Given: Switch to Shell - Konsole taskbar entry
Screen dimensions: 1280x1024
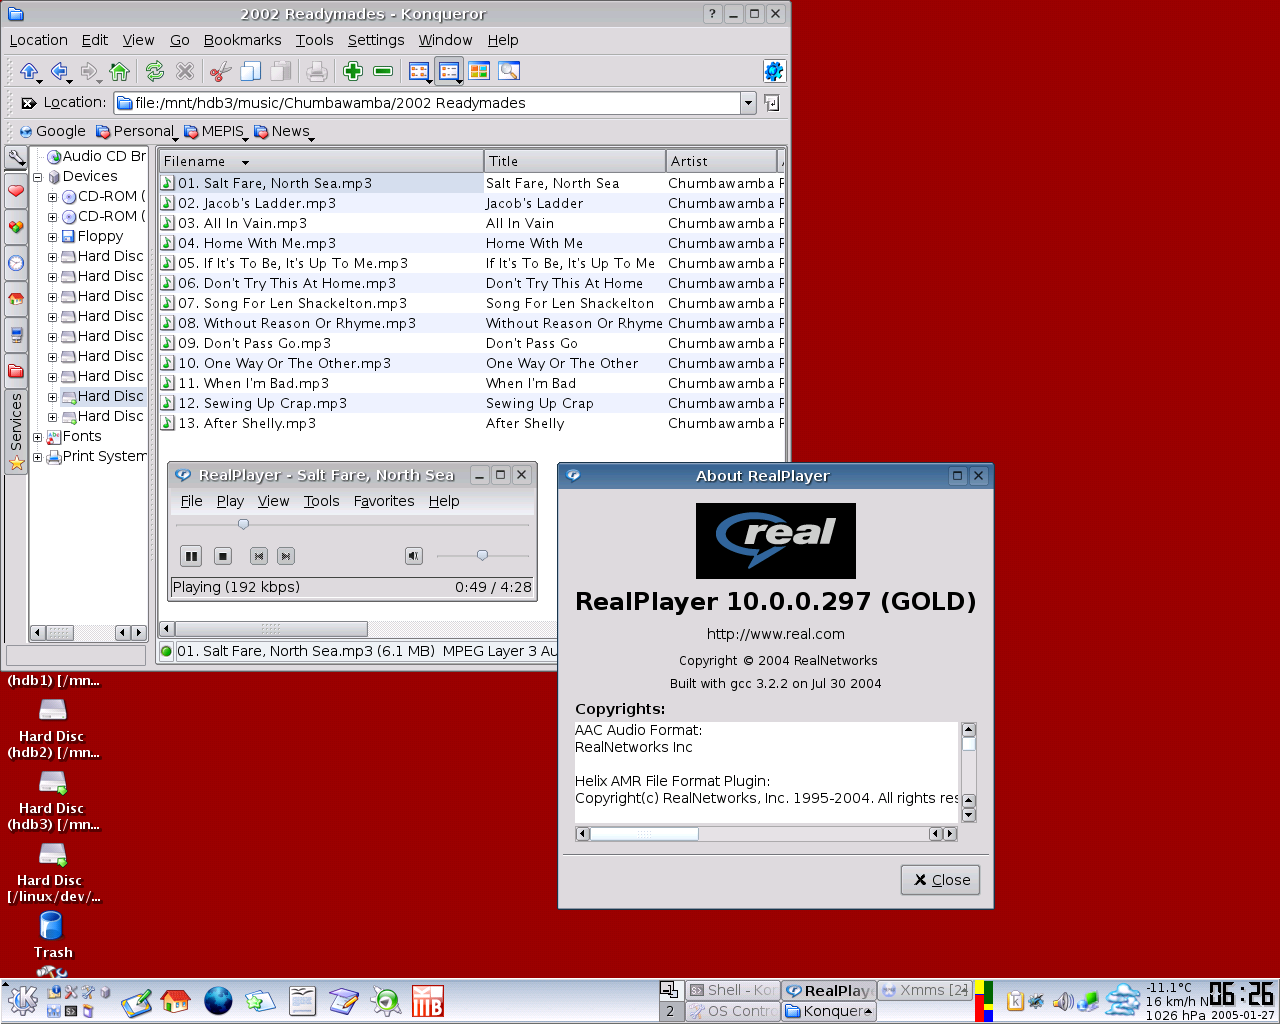Looking at the screenshot, I should [x=732, y=990].
